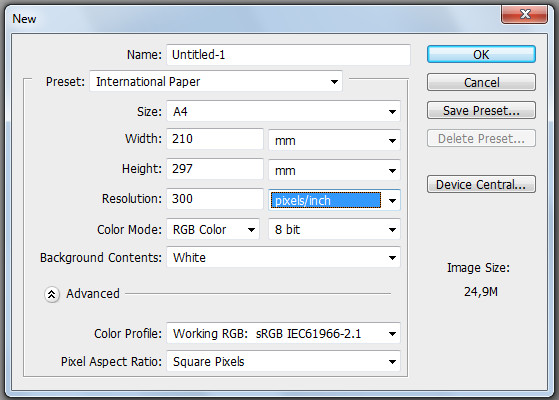The image size is (559, 400).
Task: Click the Cancel button
Action: (481, 82)
